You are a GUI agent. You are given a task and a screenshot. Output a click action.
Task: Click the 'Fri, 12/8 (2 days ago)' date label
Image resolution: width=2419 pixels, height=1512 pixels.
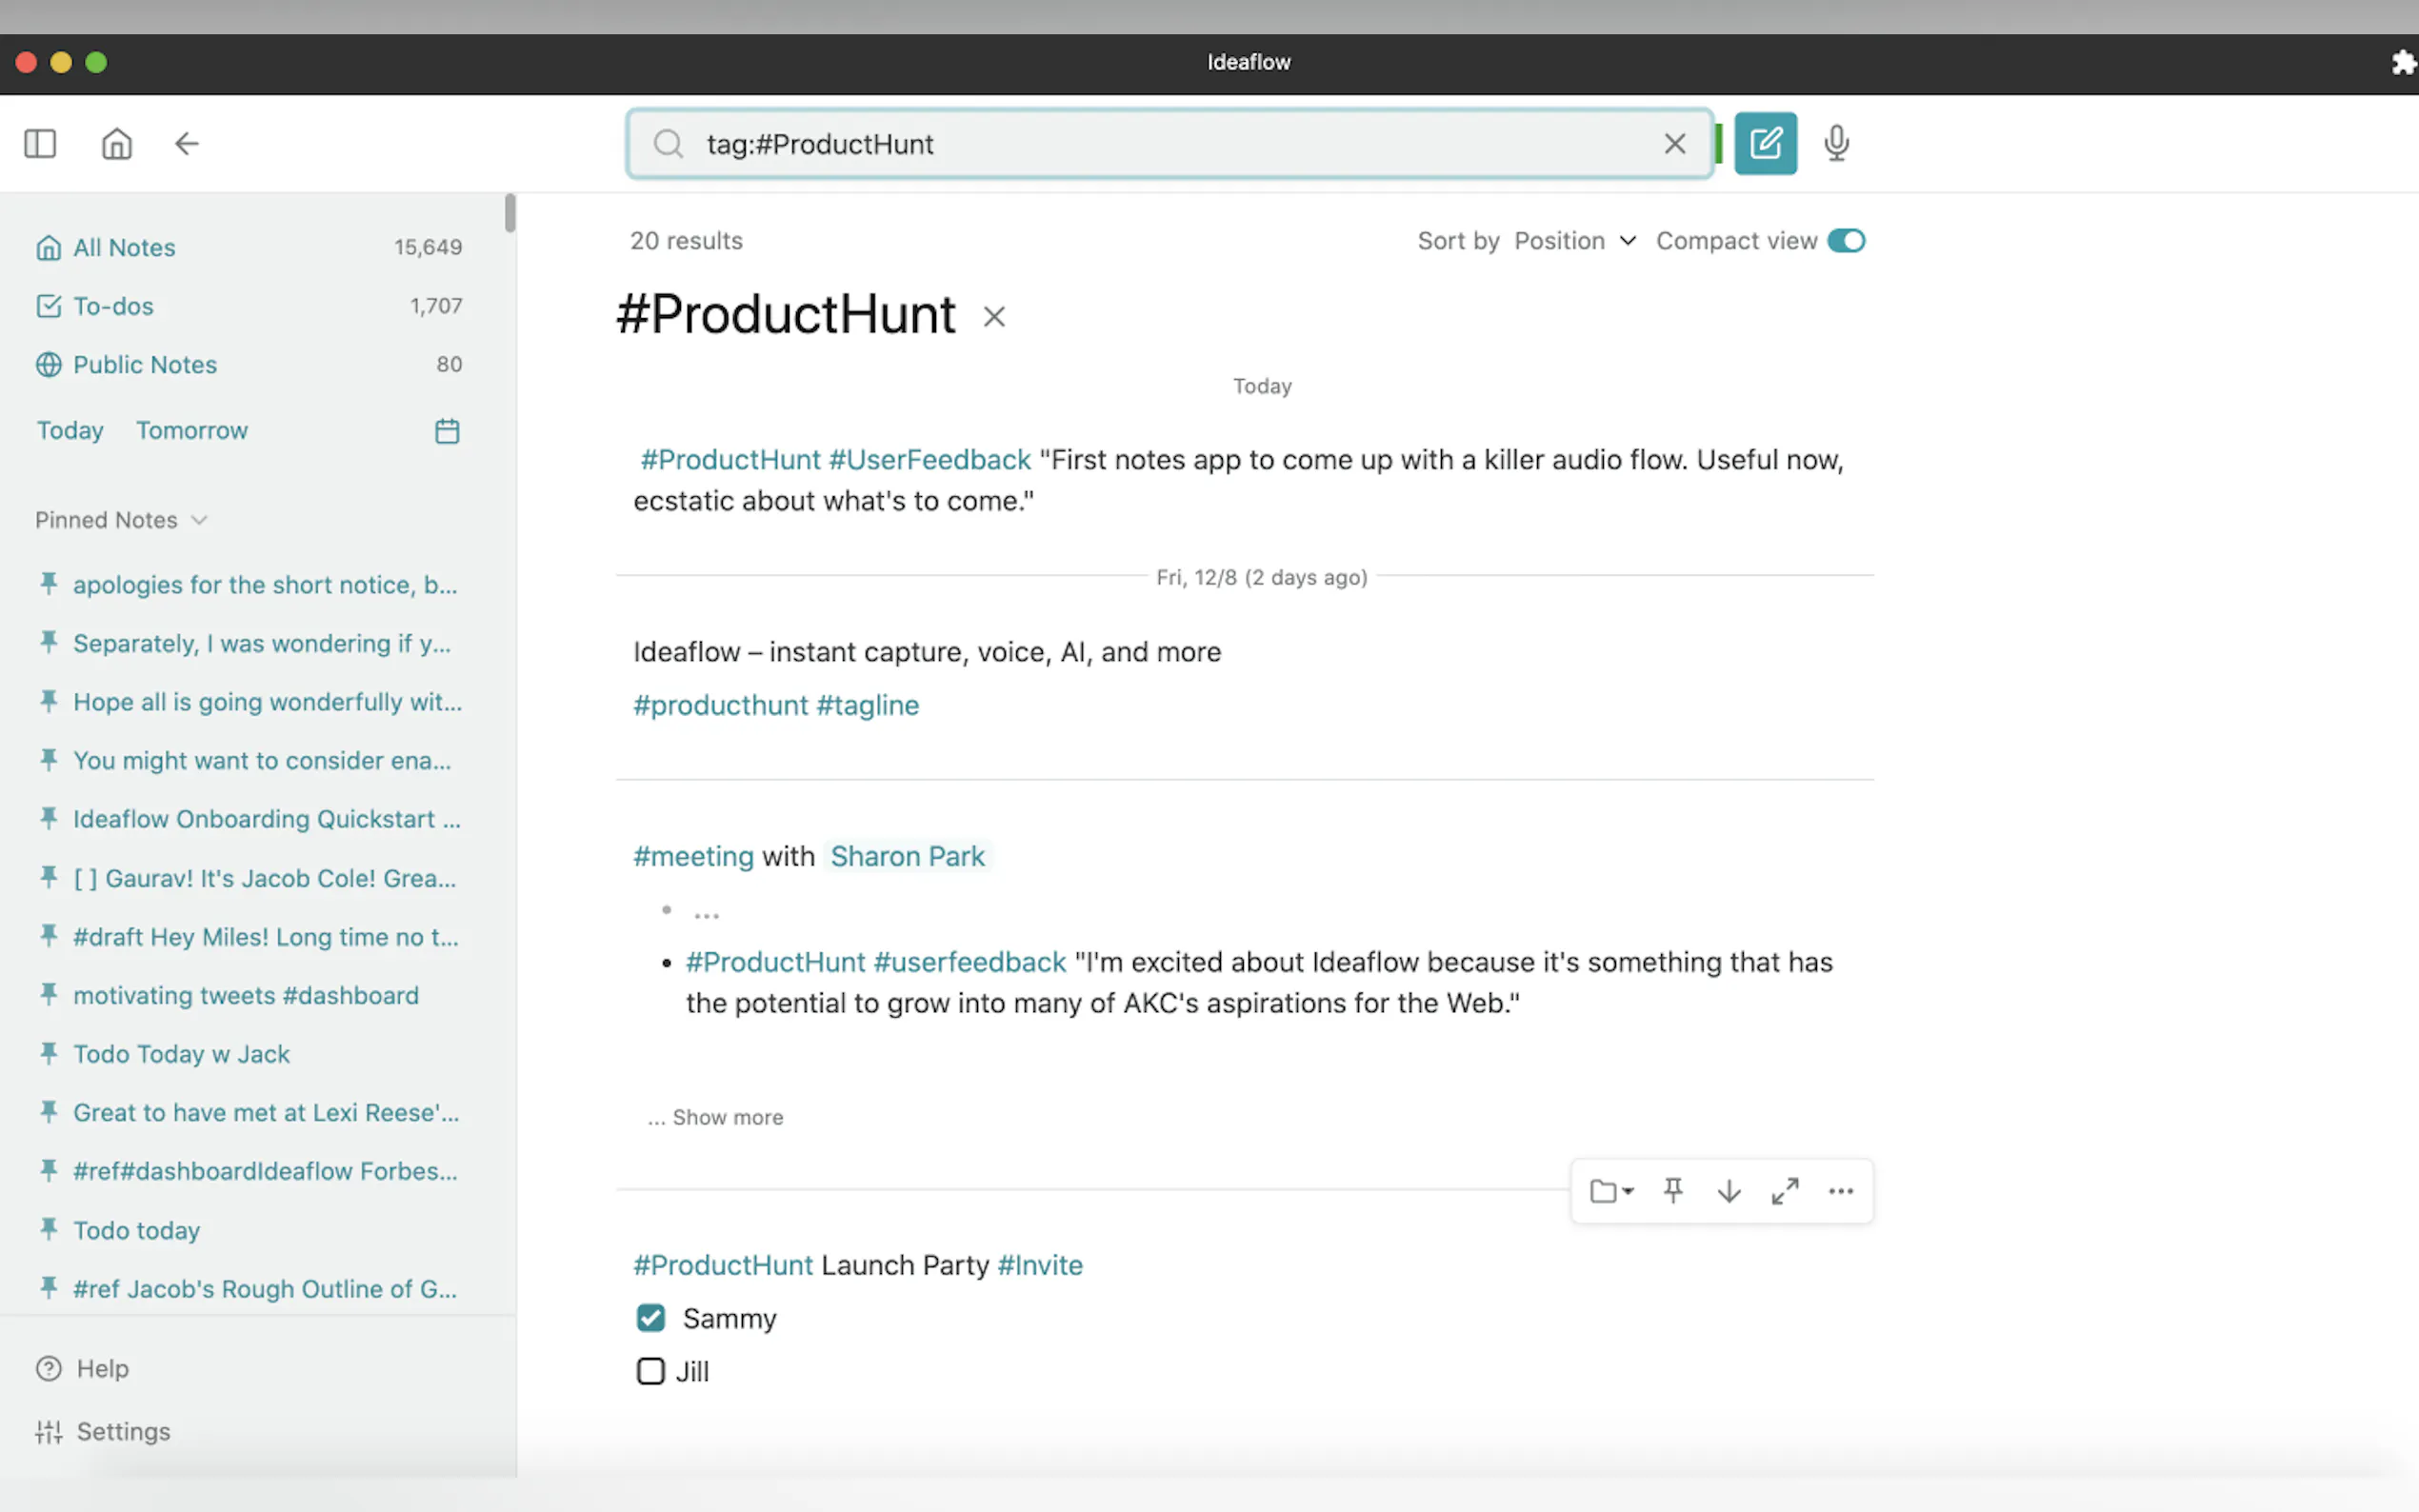pos(1262,577)
